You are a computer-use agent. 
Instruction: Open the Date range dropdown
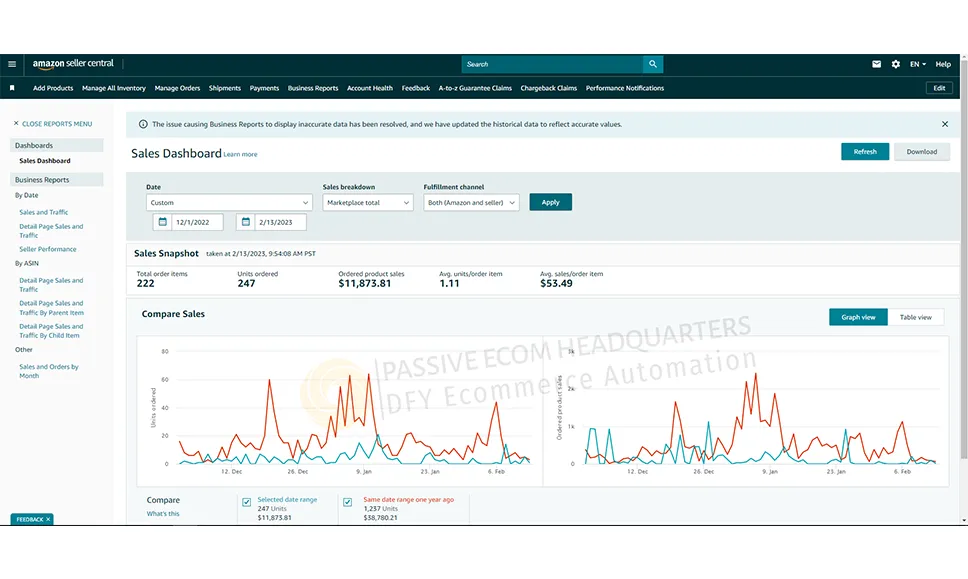[229, 202]
